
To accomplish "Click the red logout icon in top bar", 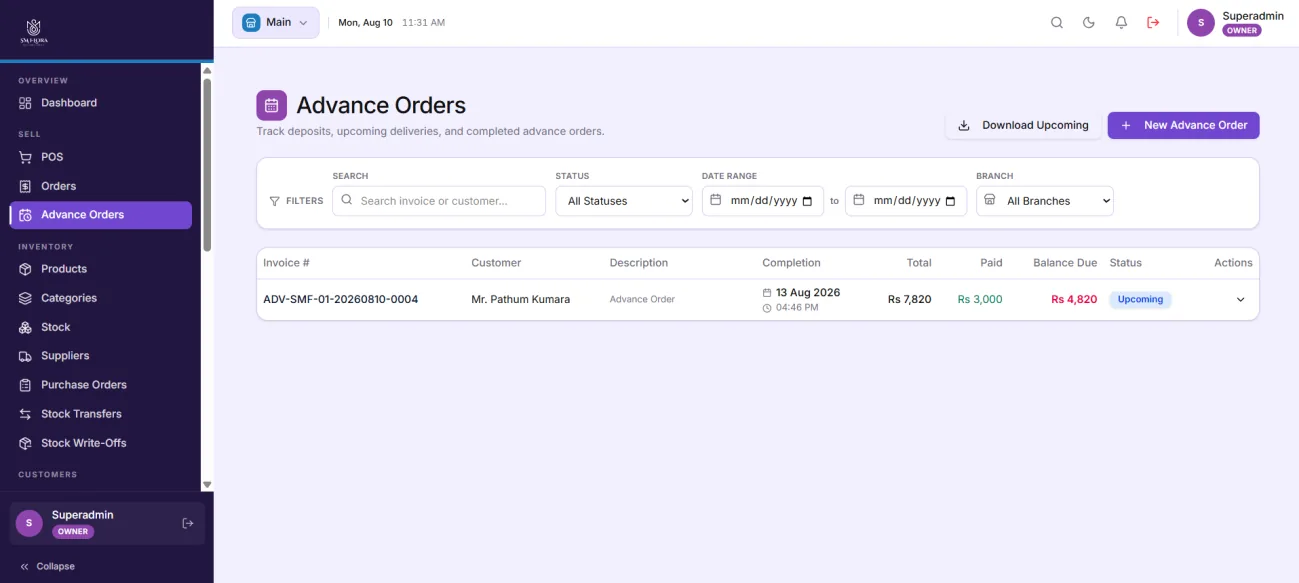I will pos(1153,23).
